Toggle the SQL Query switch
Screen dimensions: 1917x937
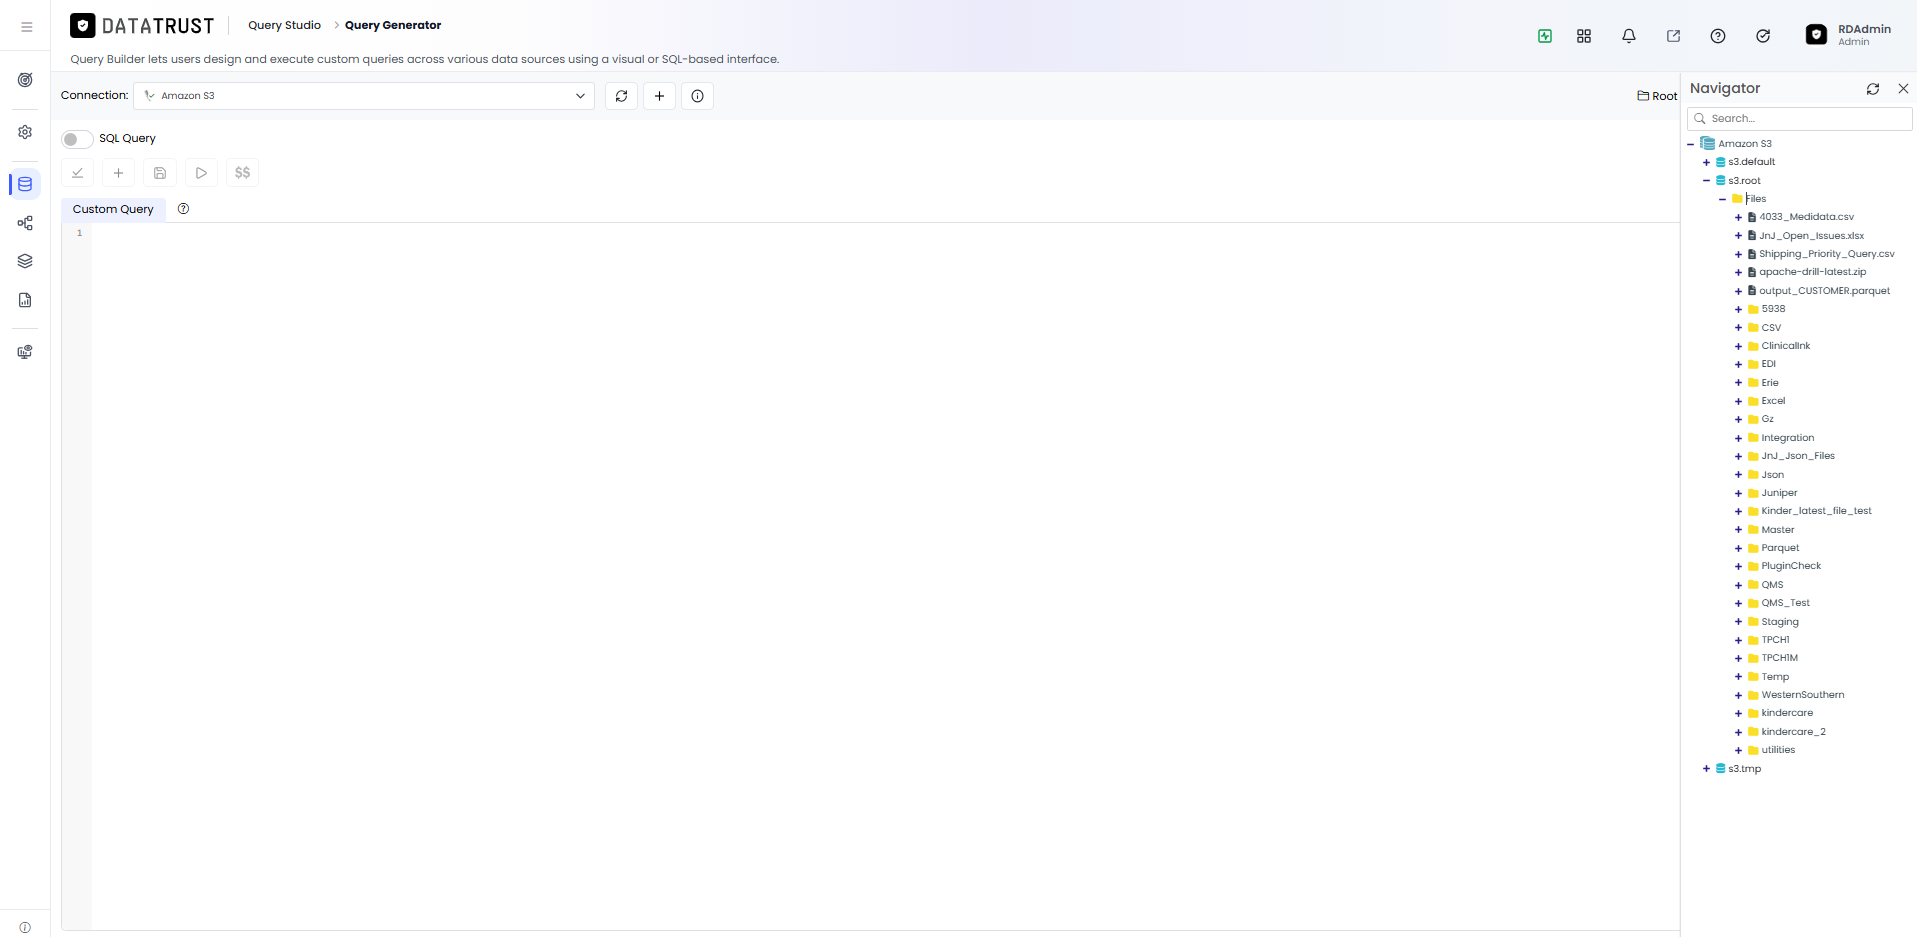pos(77,139)
